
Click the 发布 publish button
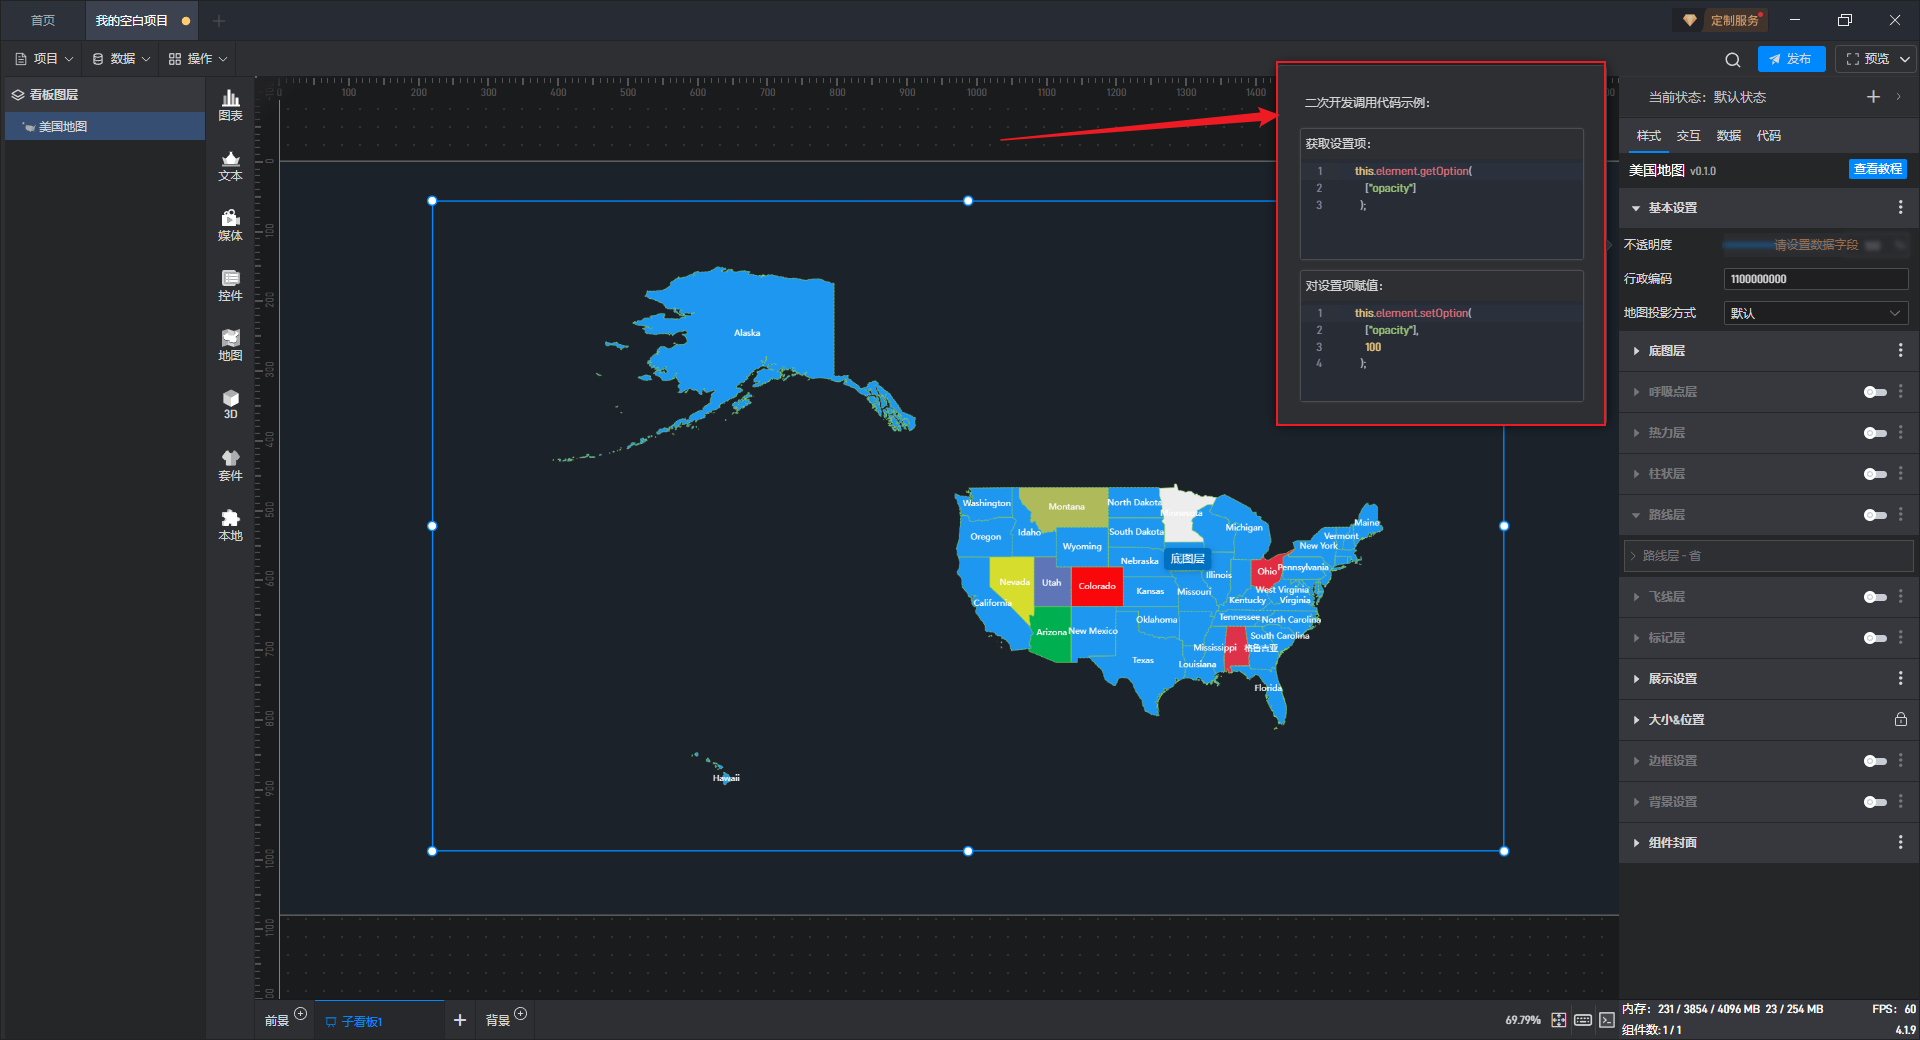coord(1791,59)
